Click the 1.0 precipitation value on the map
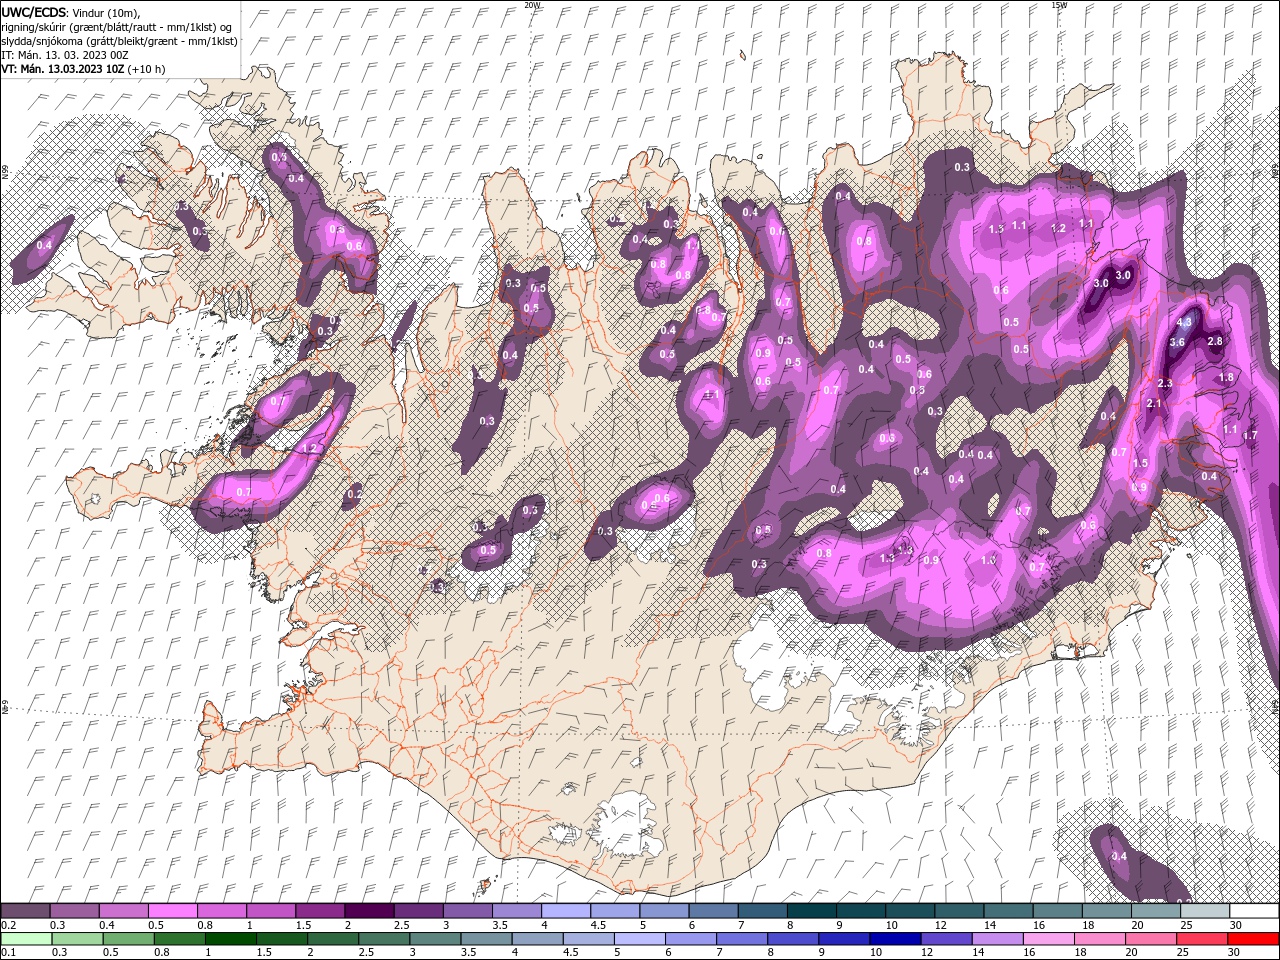Screen dimensions: 1280x960 pos(988,560)
